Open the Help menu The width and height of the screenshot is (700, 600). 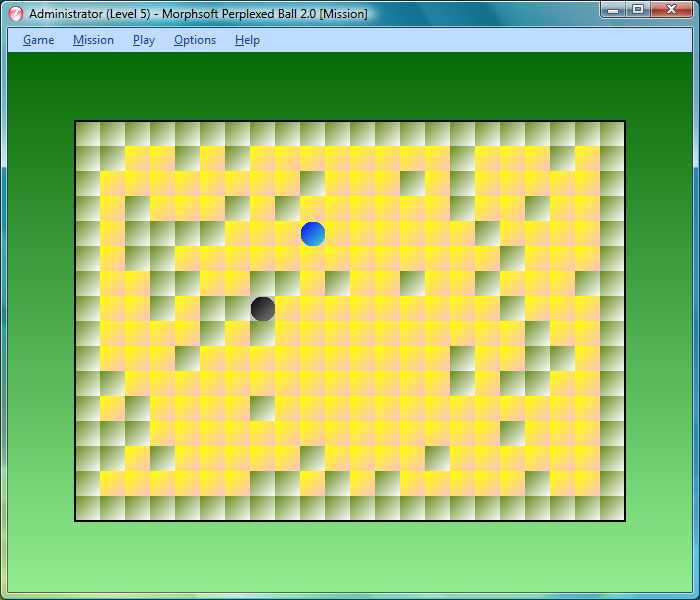point(247,40)
